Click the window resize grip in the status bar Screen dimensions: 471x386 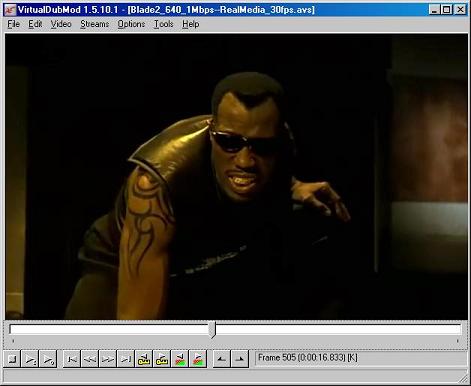[463, 378]
